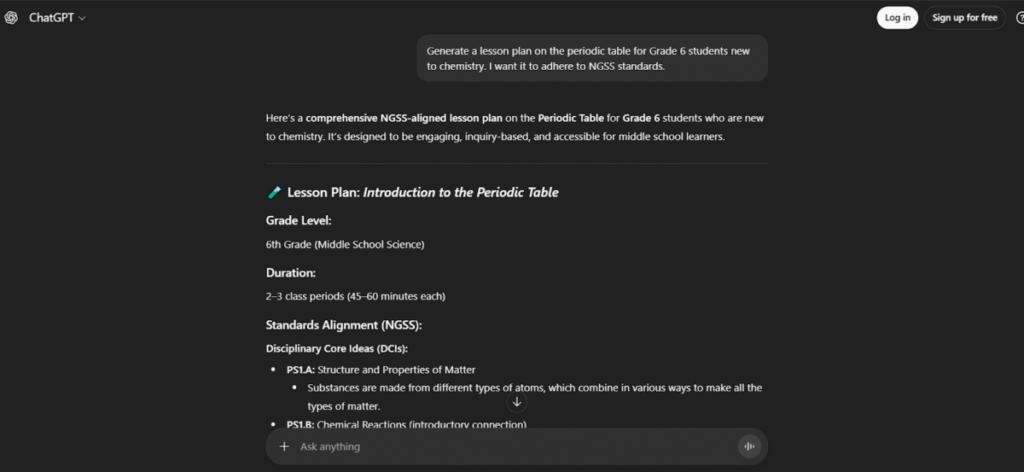This screenshot has width=1024, height=472.
Task: Click the 6th Grade (Middle School Science) text
Action: 345,244
